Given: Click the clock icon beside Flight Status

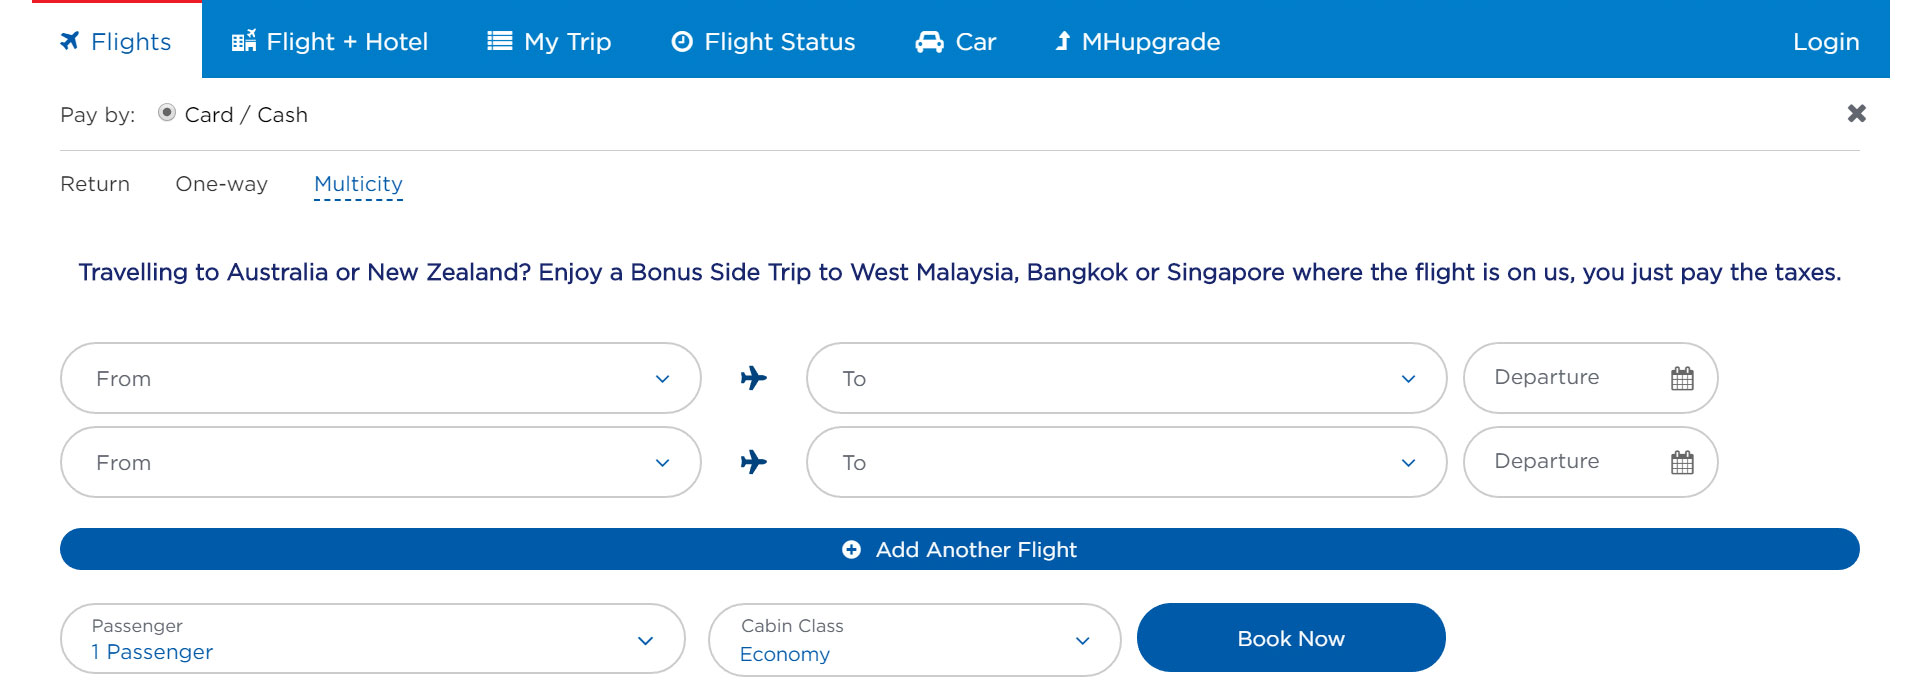Looking at the screenshot, I should pos(682,42).
